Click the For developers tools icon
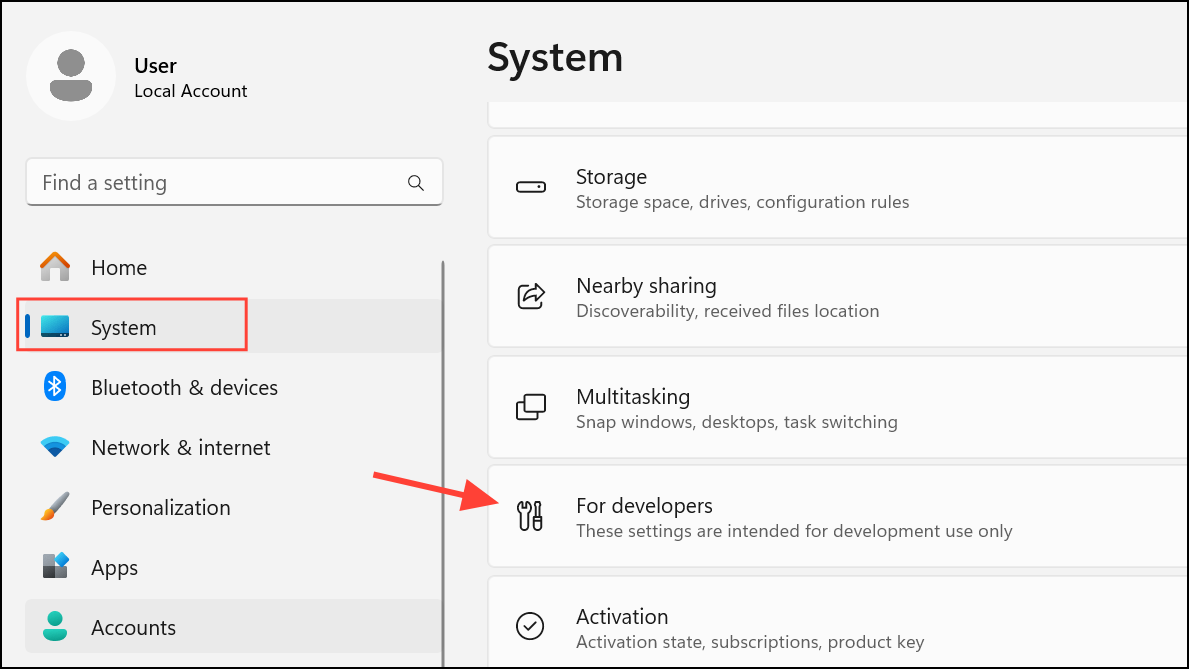 point(530,516)
